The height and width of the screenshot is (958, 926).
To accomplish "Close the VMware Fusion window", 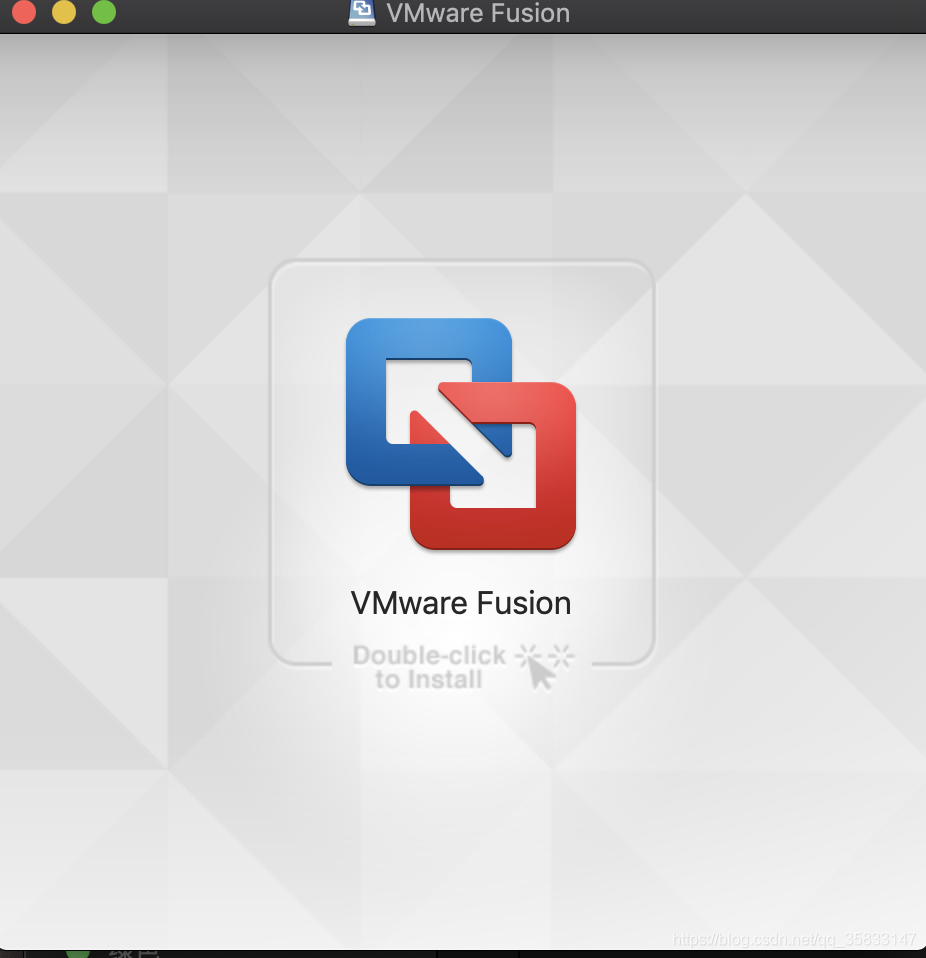I will coord(24,12).
